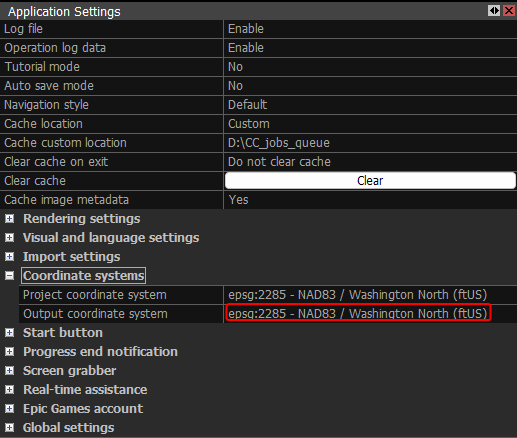Image resolution: width=517 pixels, height=438 pixels.
Task: Toggle Tutorial mode No value
Action: point(370,67)
